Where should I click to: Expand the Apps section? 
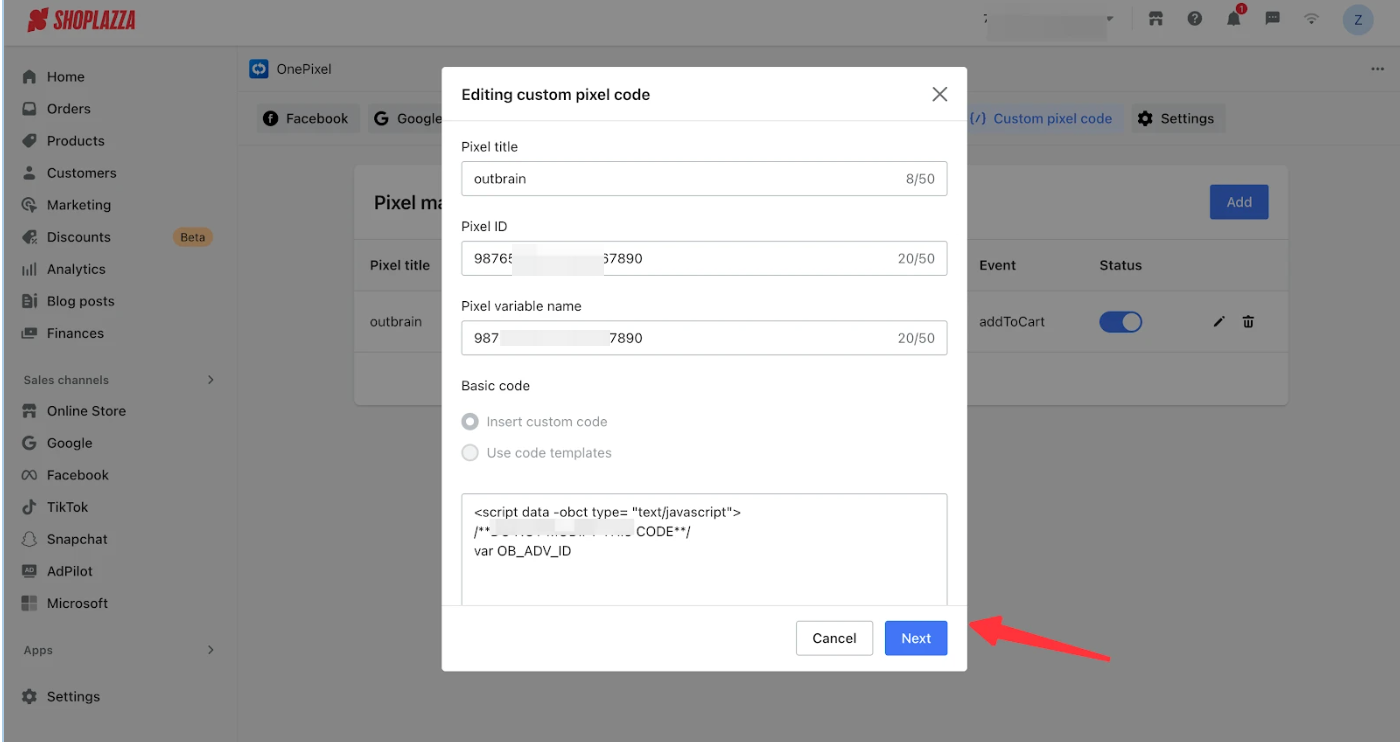[210, 650]
